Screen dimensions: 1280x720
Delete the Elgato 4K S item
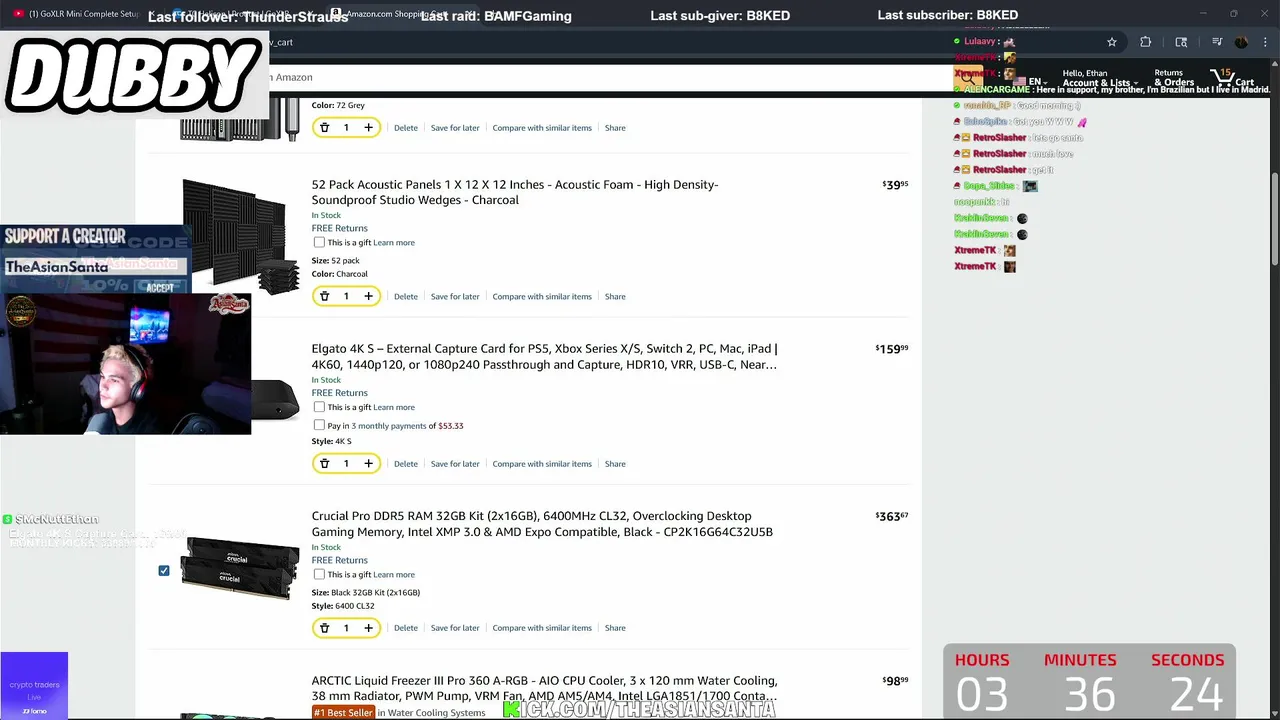coord(406,464)
